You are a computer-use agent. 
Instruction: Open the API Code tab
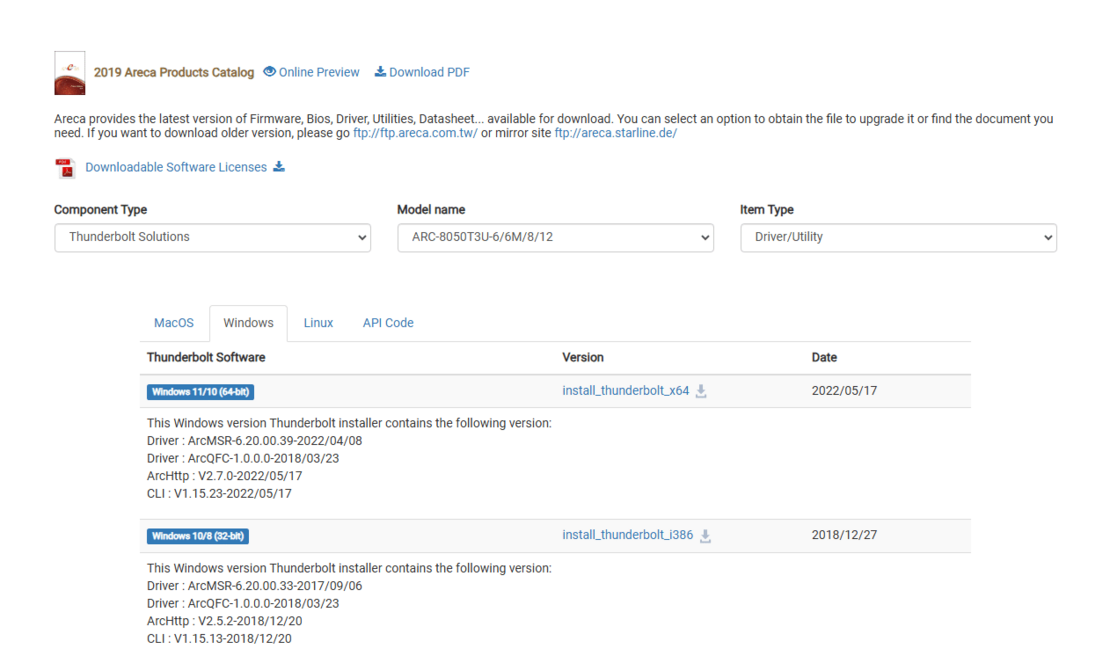(388, 322)
